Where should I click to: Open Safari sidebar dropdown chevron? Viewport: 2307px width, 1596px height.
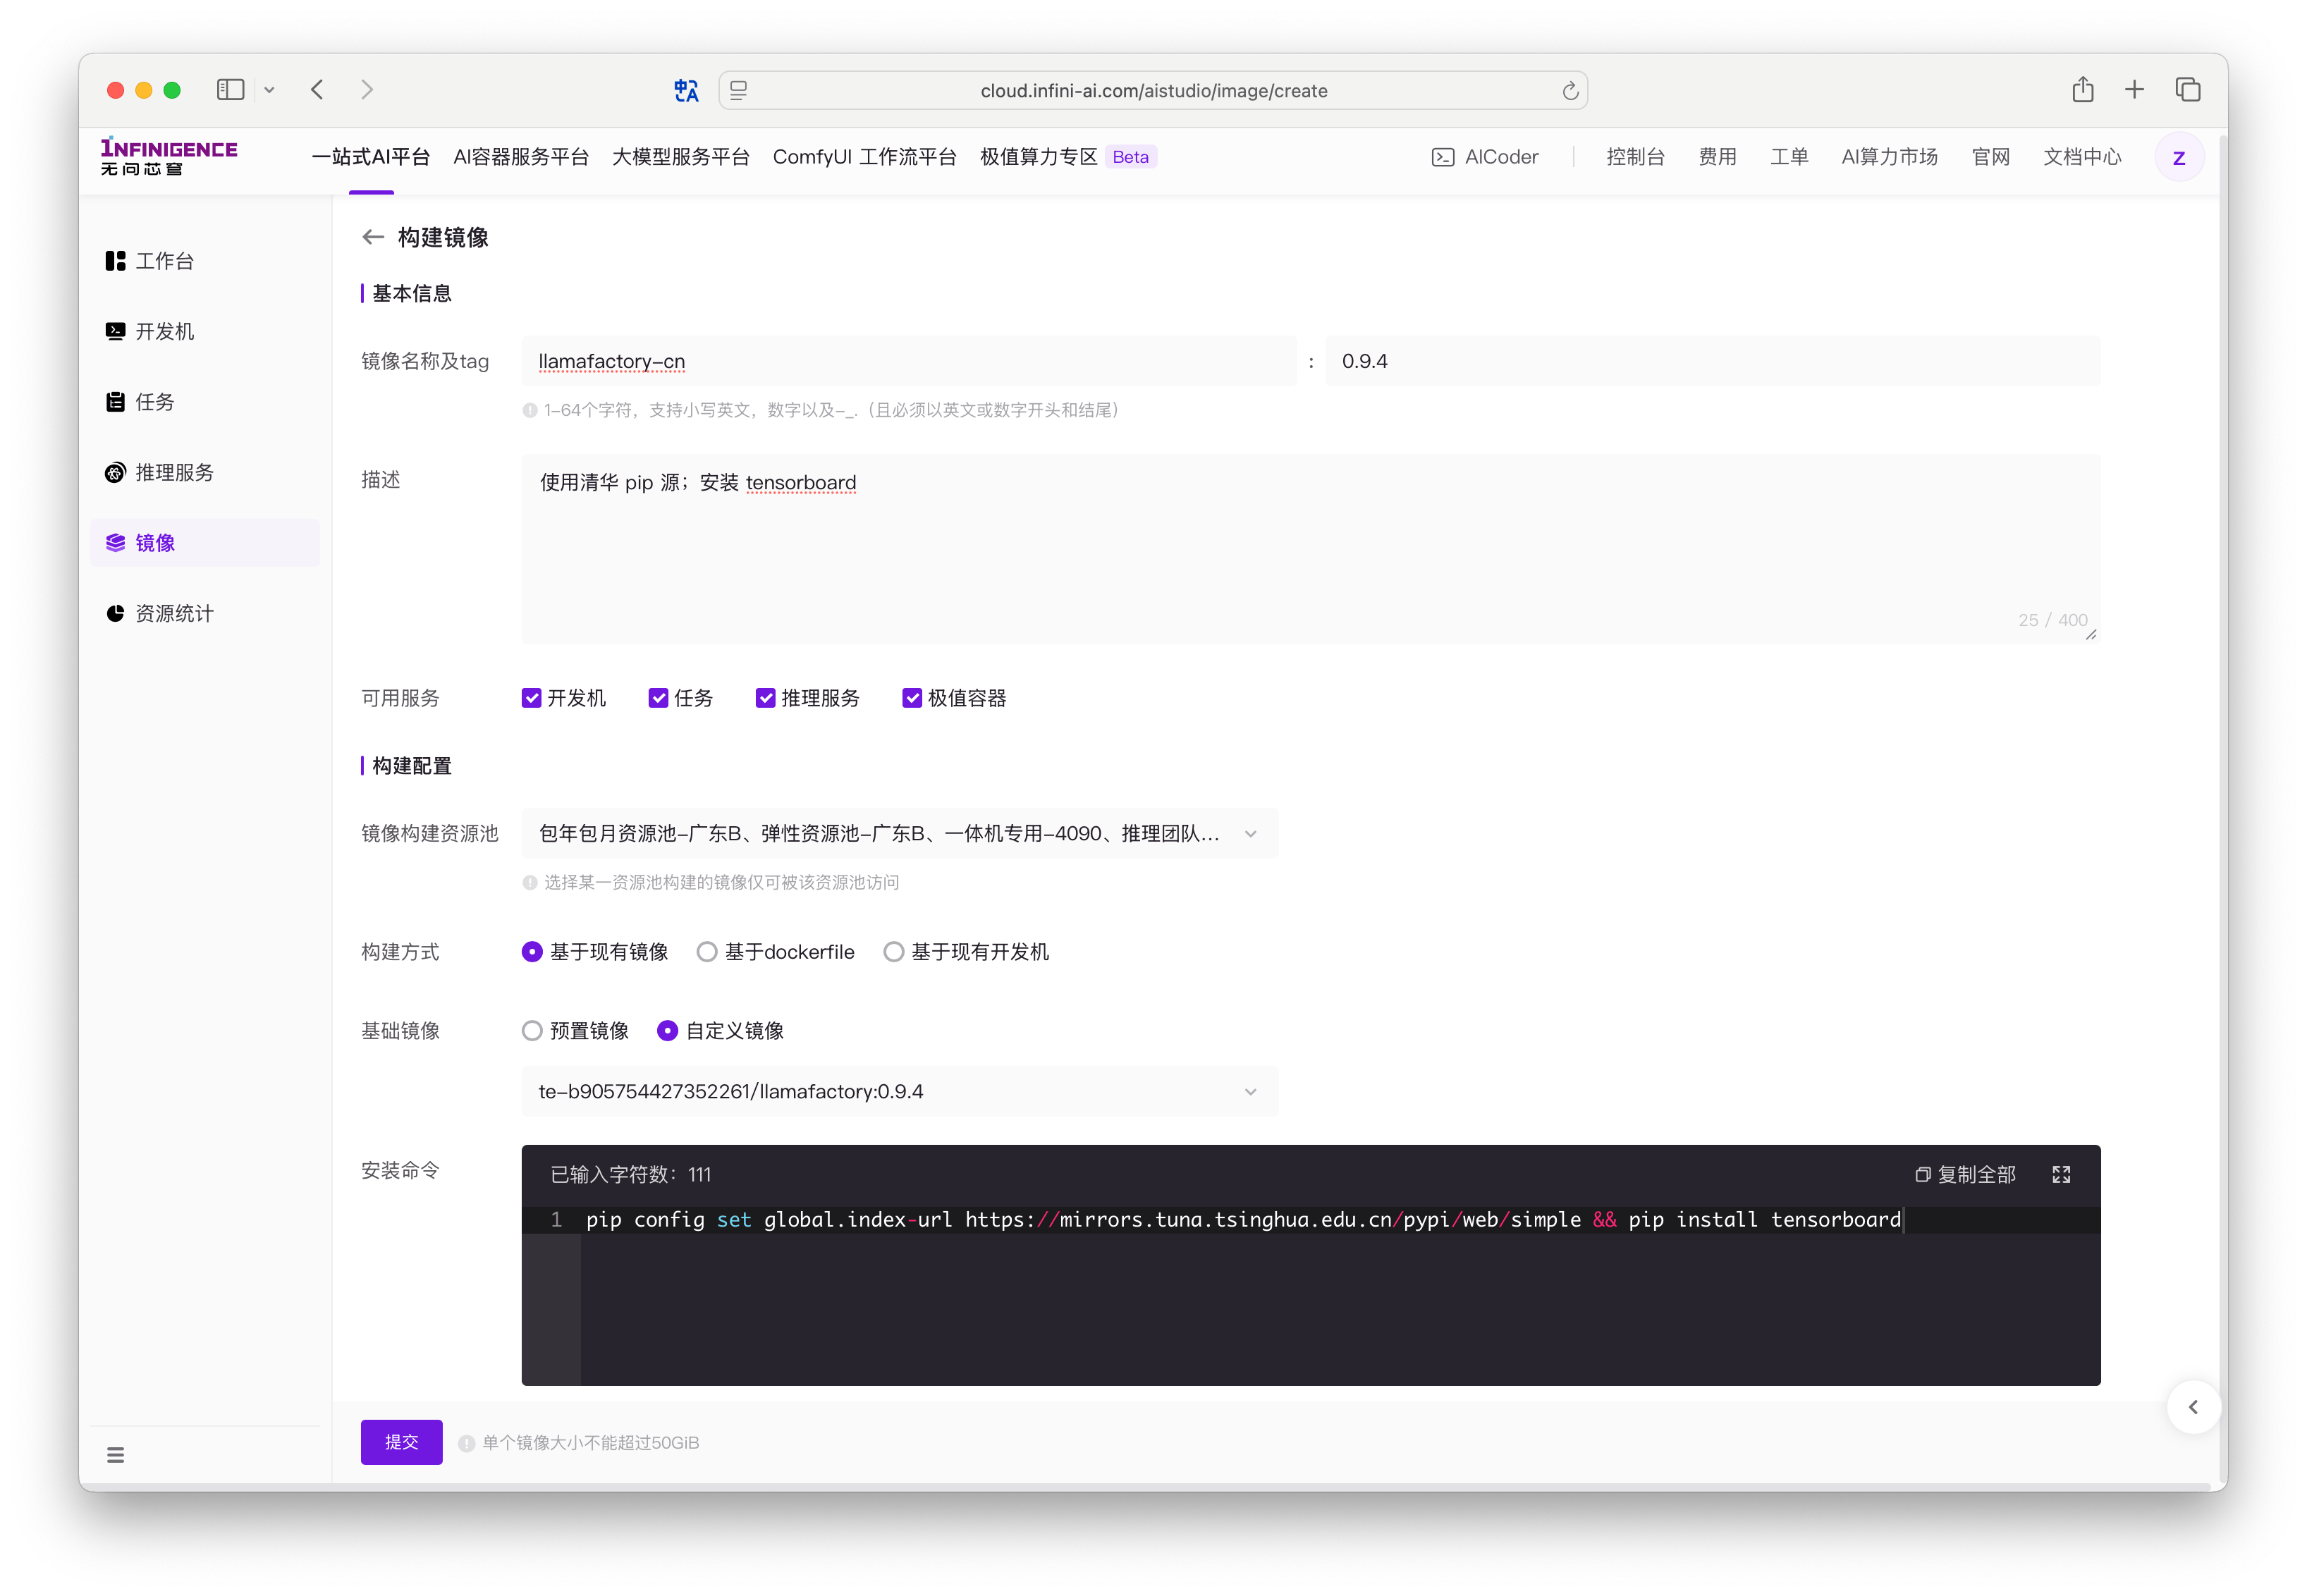point(269,90)
